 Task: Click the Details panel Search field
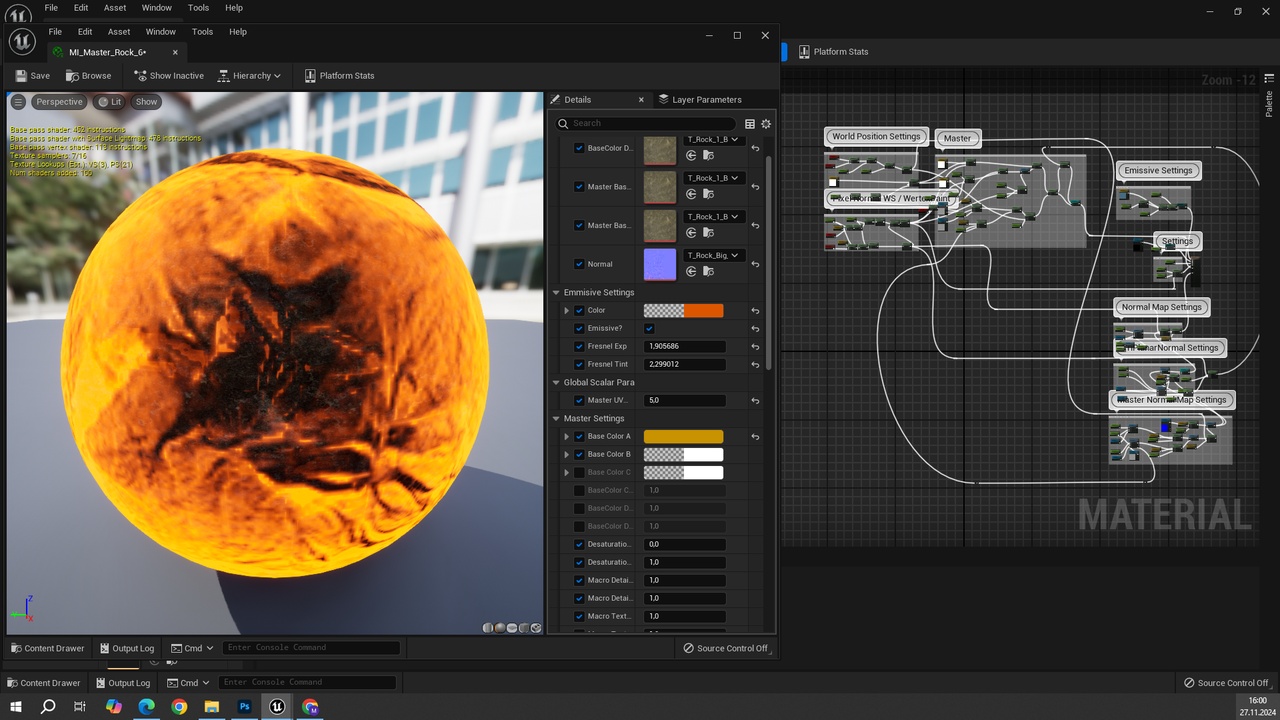point(645,124)
